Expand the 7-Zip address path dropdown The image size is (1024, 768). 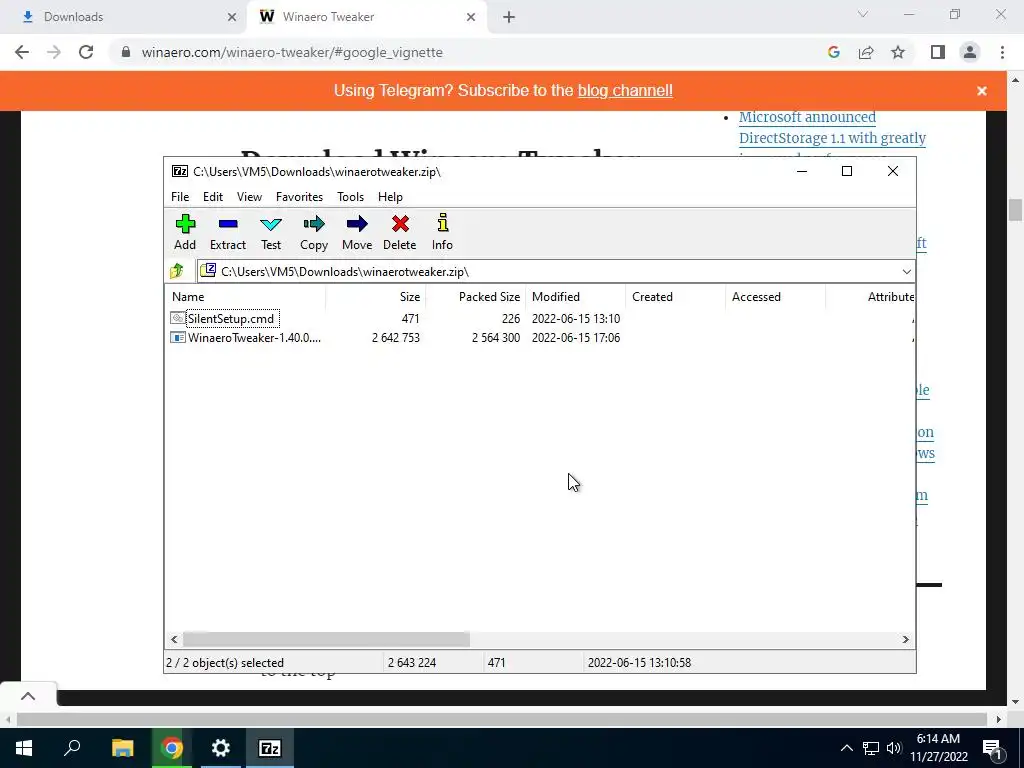click(906, 272)
